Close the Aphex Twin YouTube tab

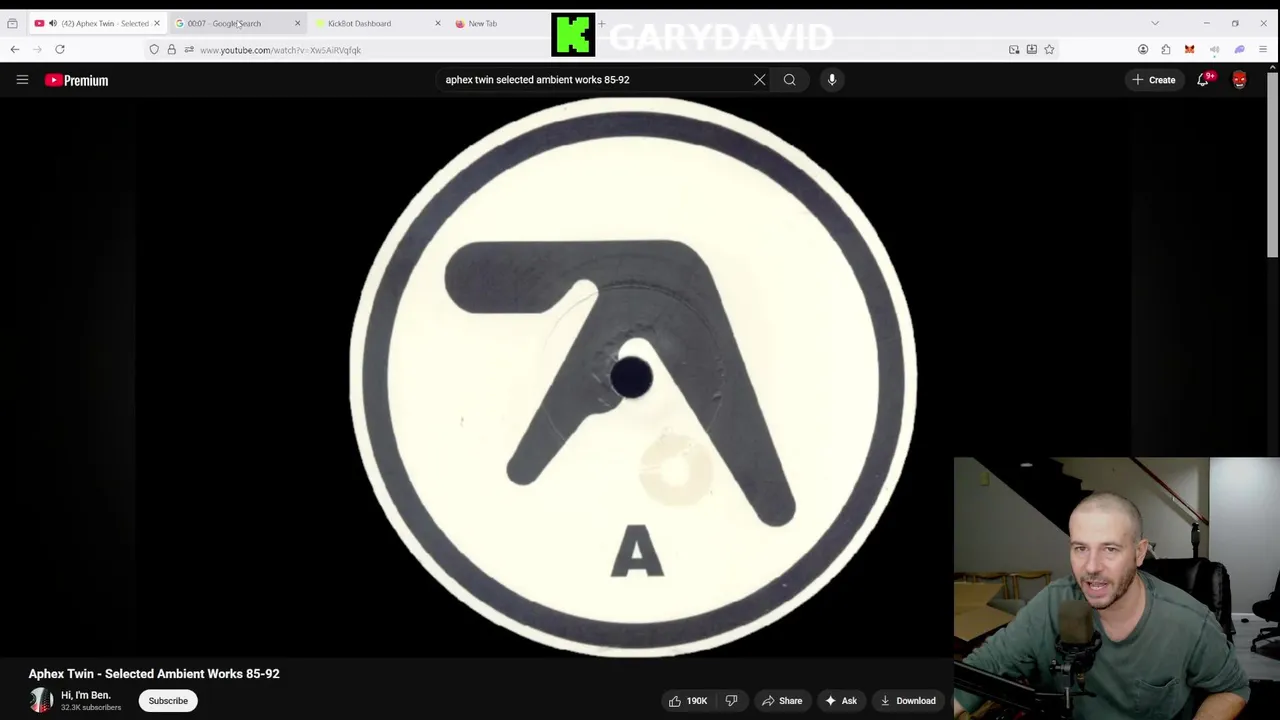(x=156, y=23)
